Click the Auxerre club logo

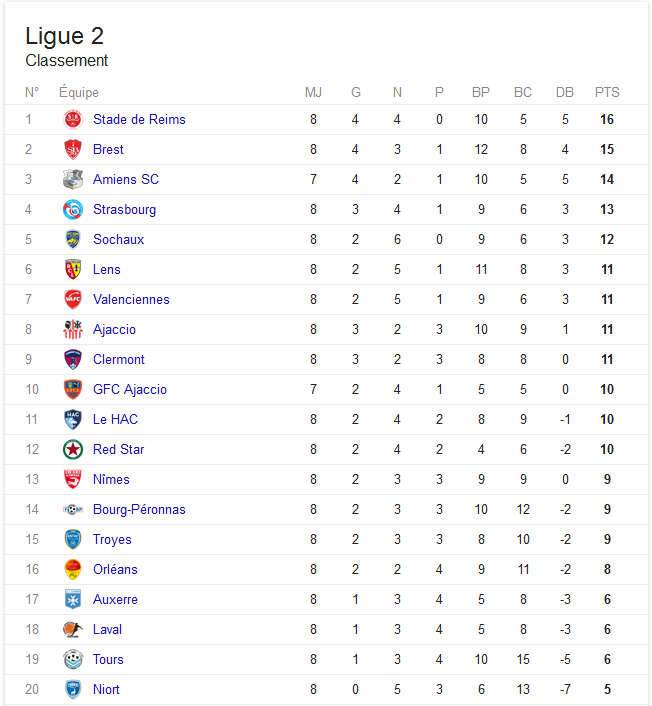(72, 599)
